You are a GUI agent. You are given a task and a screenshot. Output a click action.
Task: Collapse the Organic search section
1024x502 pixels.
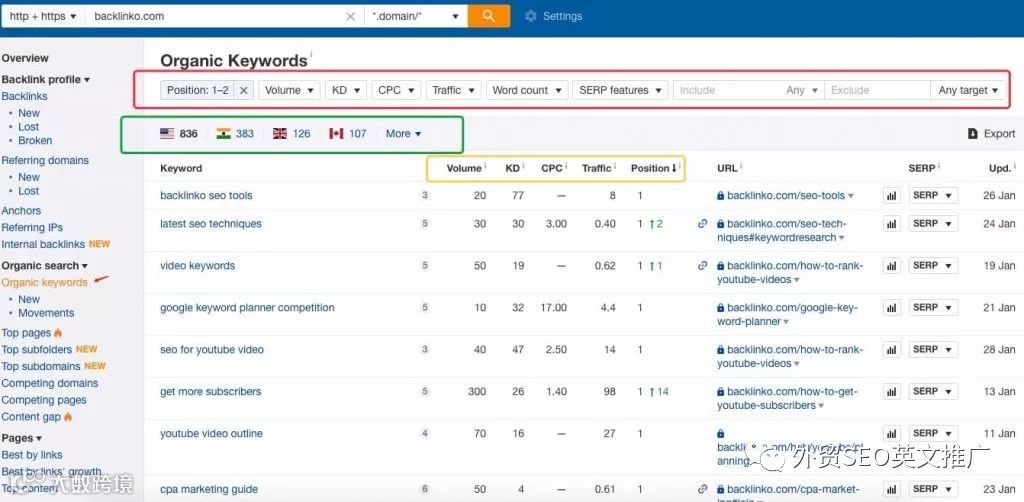[44, 266]
